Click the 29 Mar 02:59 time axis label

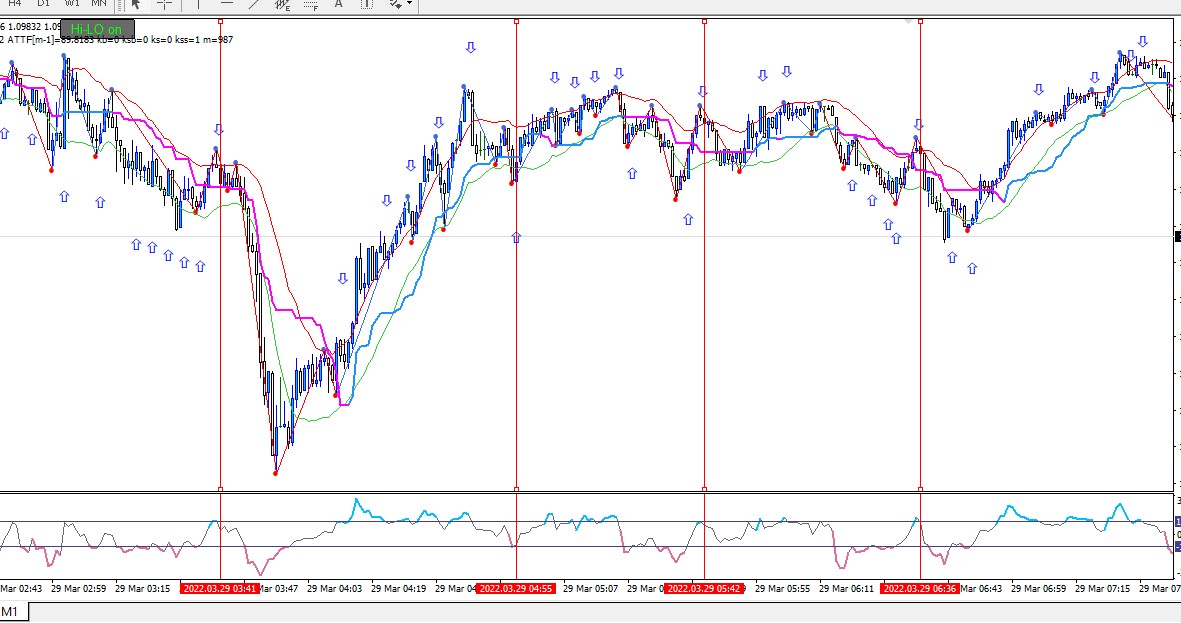pyautogui.click(x=78, y=588)
